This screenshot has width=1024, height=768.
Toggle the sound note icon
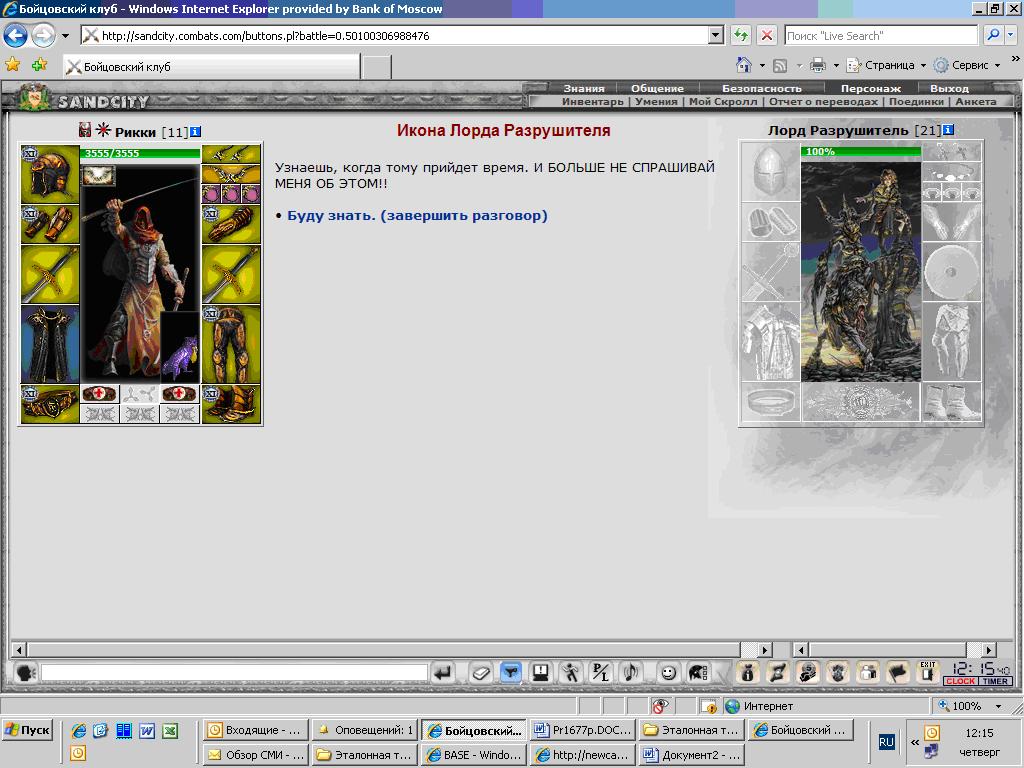click(631, 672)
